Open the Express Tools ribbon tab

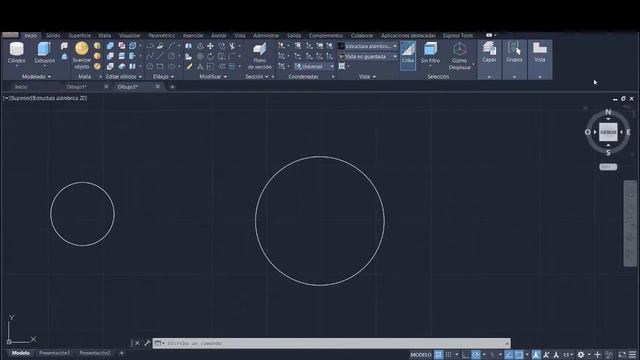(458, 36)
